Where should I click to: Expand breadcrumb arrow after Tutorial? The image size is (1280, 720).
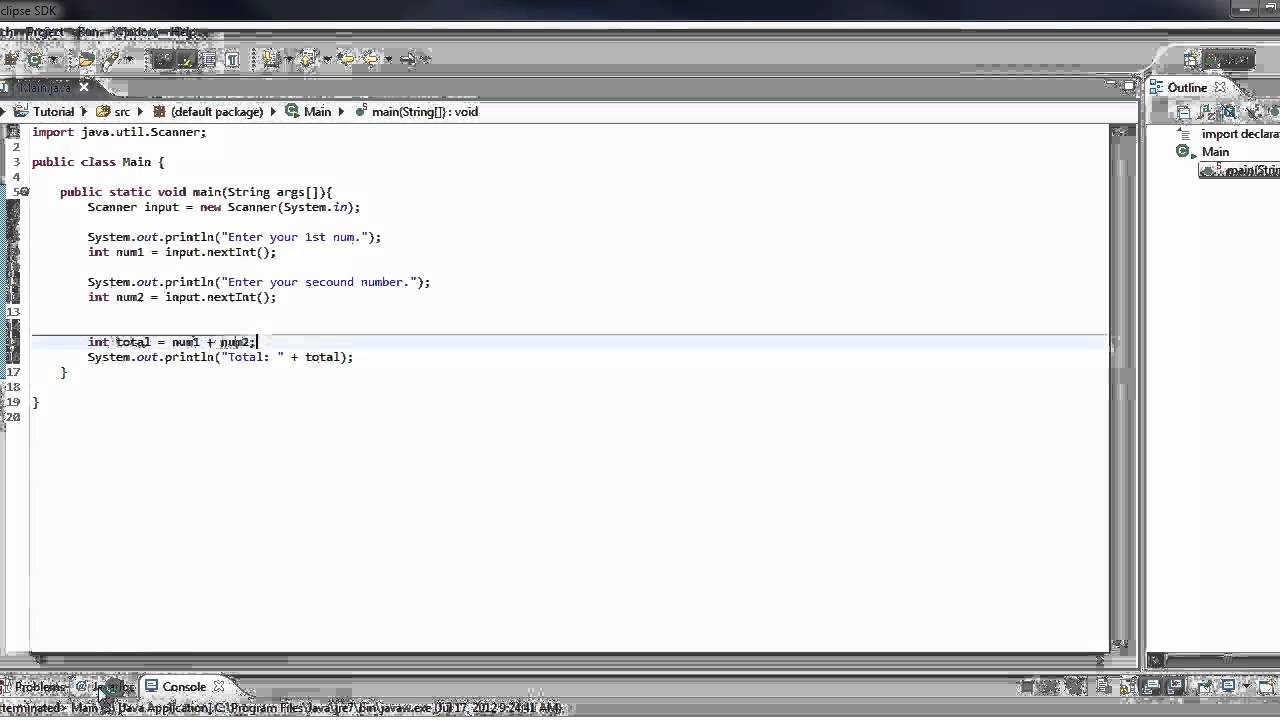pos(84,112)
